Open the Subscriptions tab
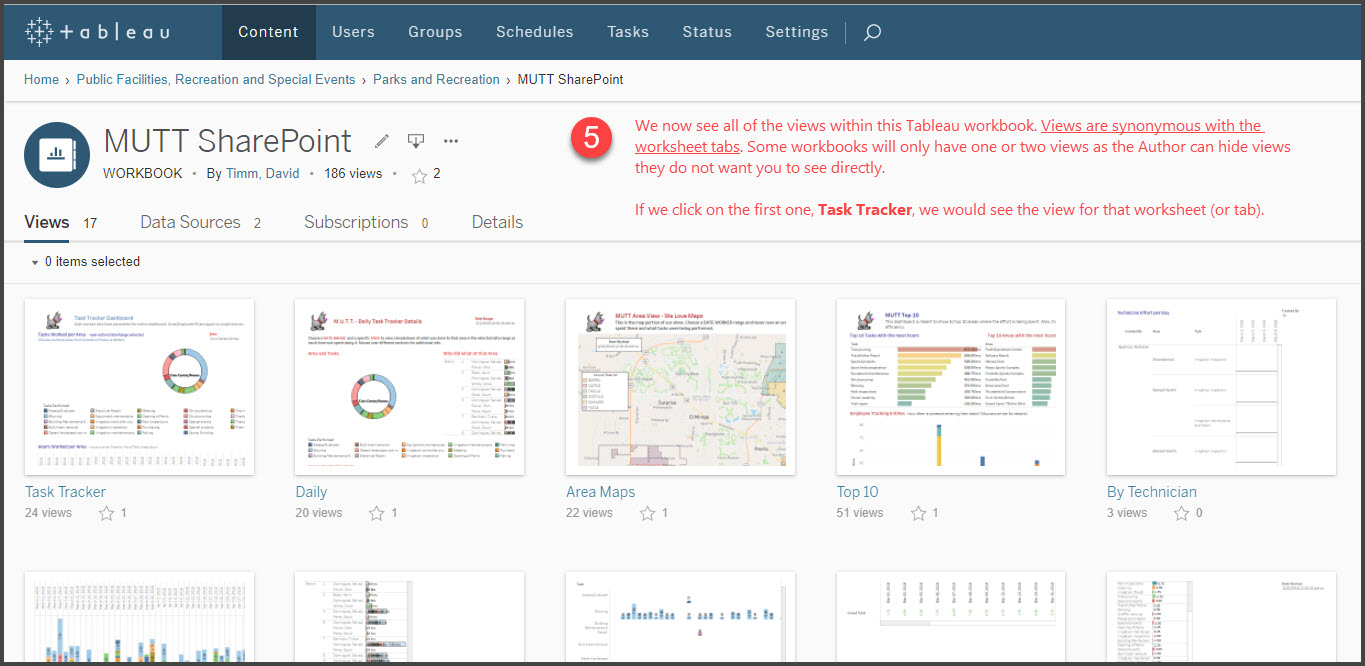1365x666 pixels. 356,222
